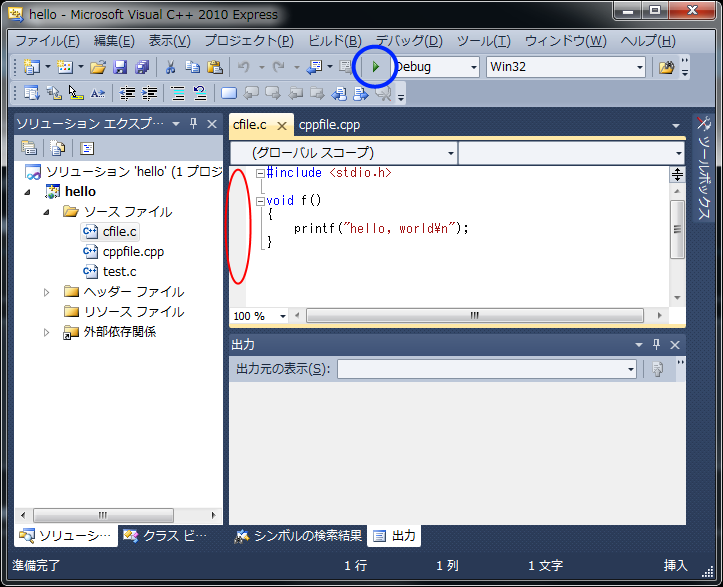Click the Copy icon in the toolbar

click(x=192, y=67)
